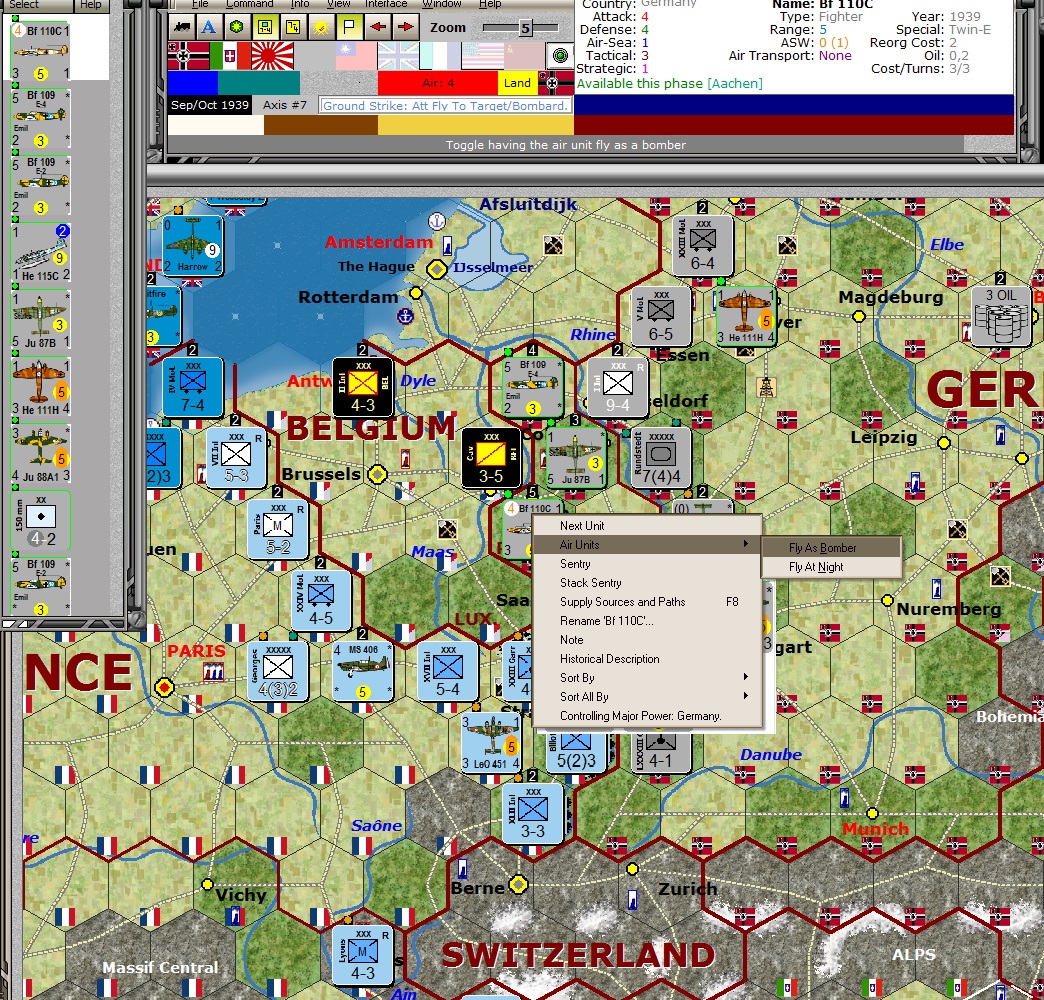Toggle the yellow 74 counter toolbar button

pos(293,27)
